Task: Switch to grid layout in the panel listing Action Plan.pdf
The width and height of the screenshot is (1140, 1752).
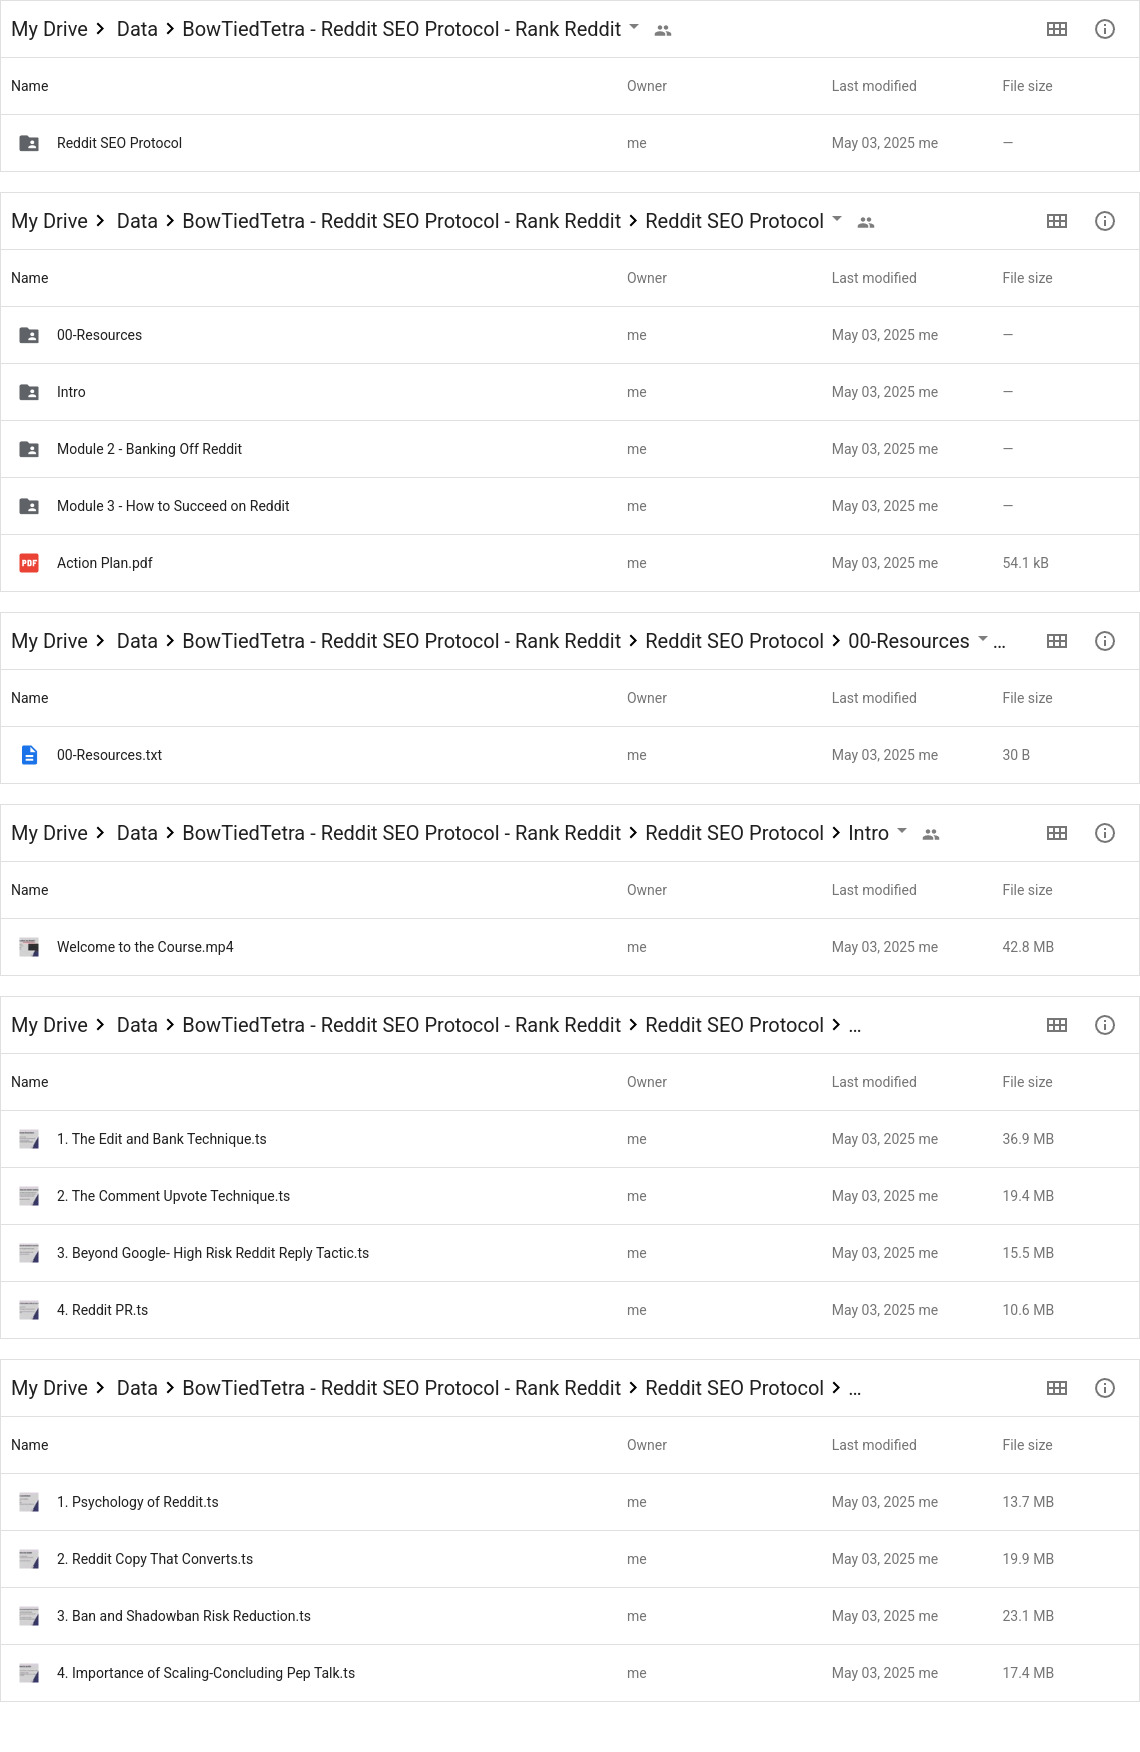Action: 1057,221
